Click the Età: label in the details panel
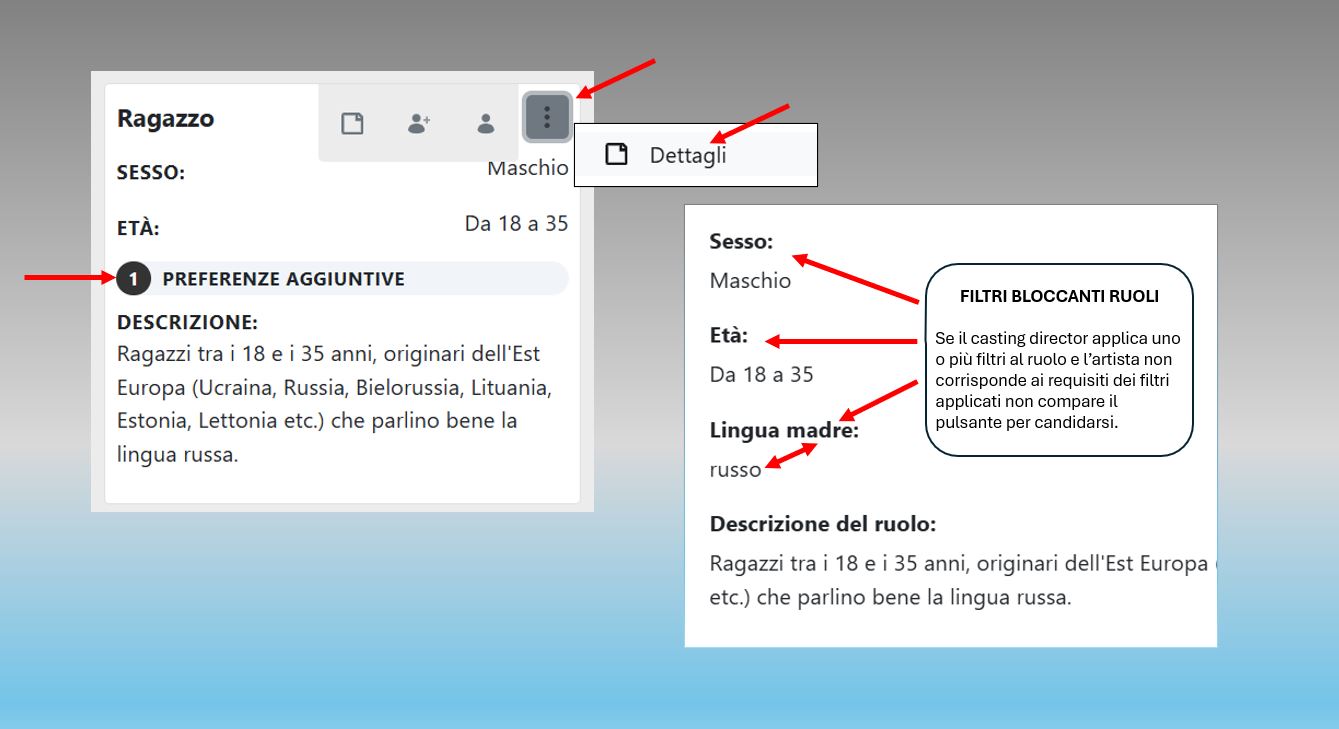The height and width of the screenshot is (729, 1339). (728, 336)
